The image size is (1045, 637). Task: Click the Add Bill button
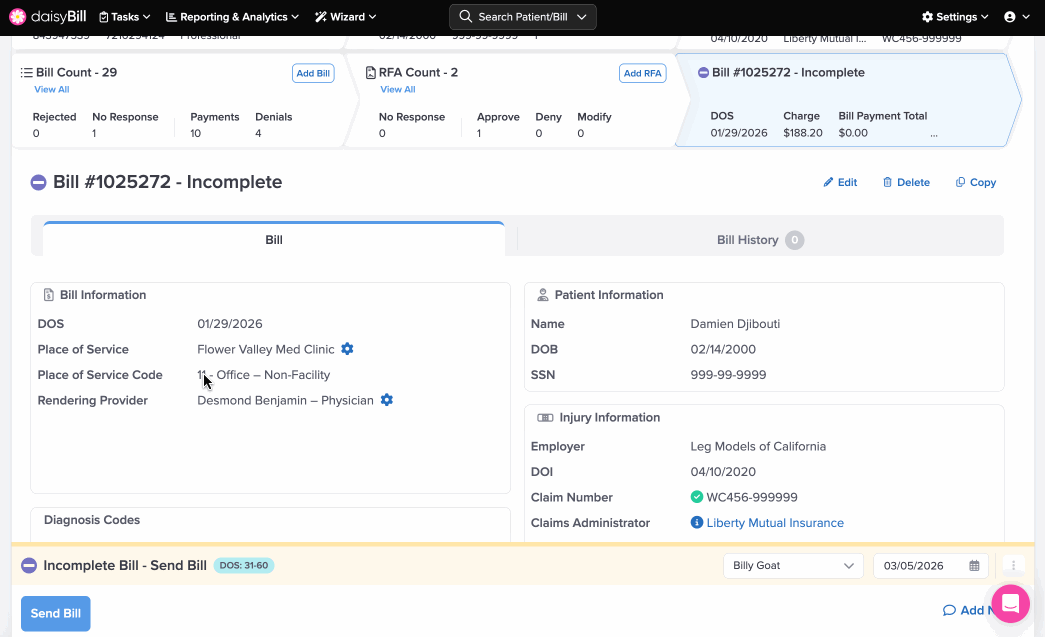coord(313,73)
